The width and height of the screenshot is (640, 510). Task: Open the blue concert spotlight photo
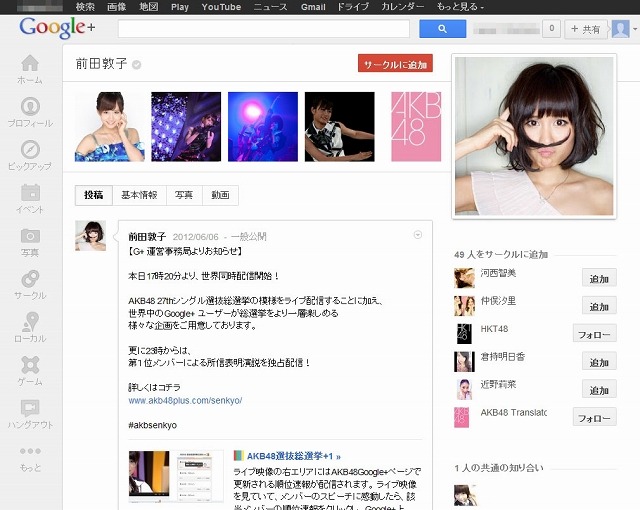(263, 126)
